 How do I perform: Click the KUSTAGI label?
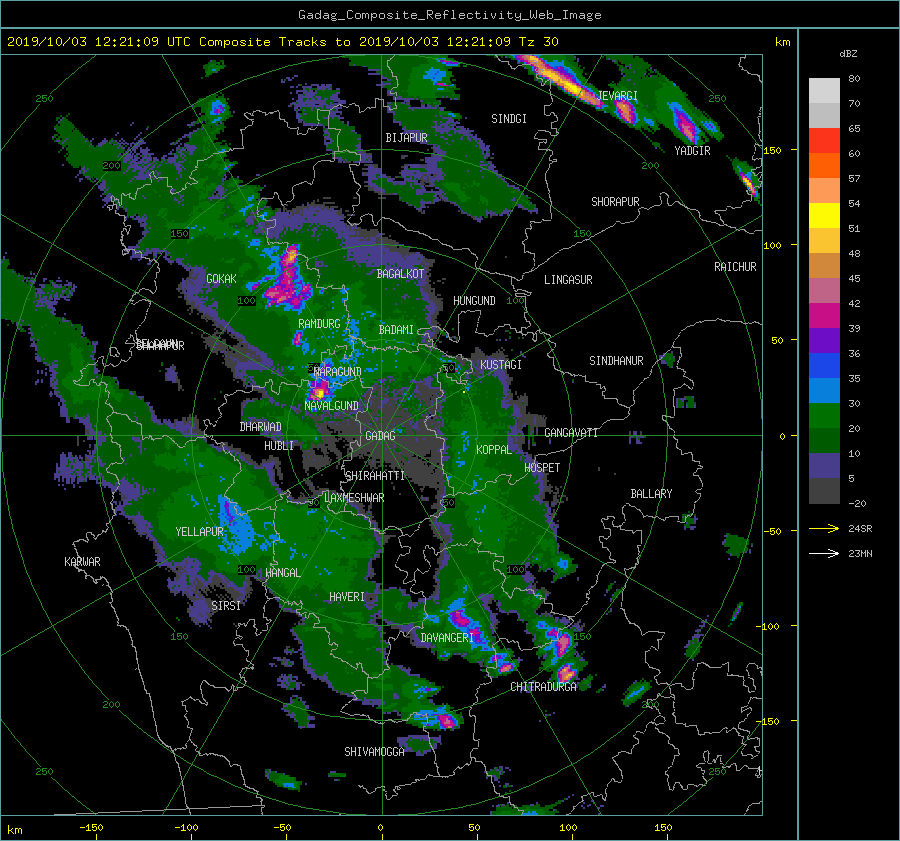[501, 365]
